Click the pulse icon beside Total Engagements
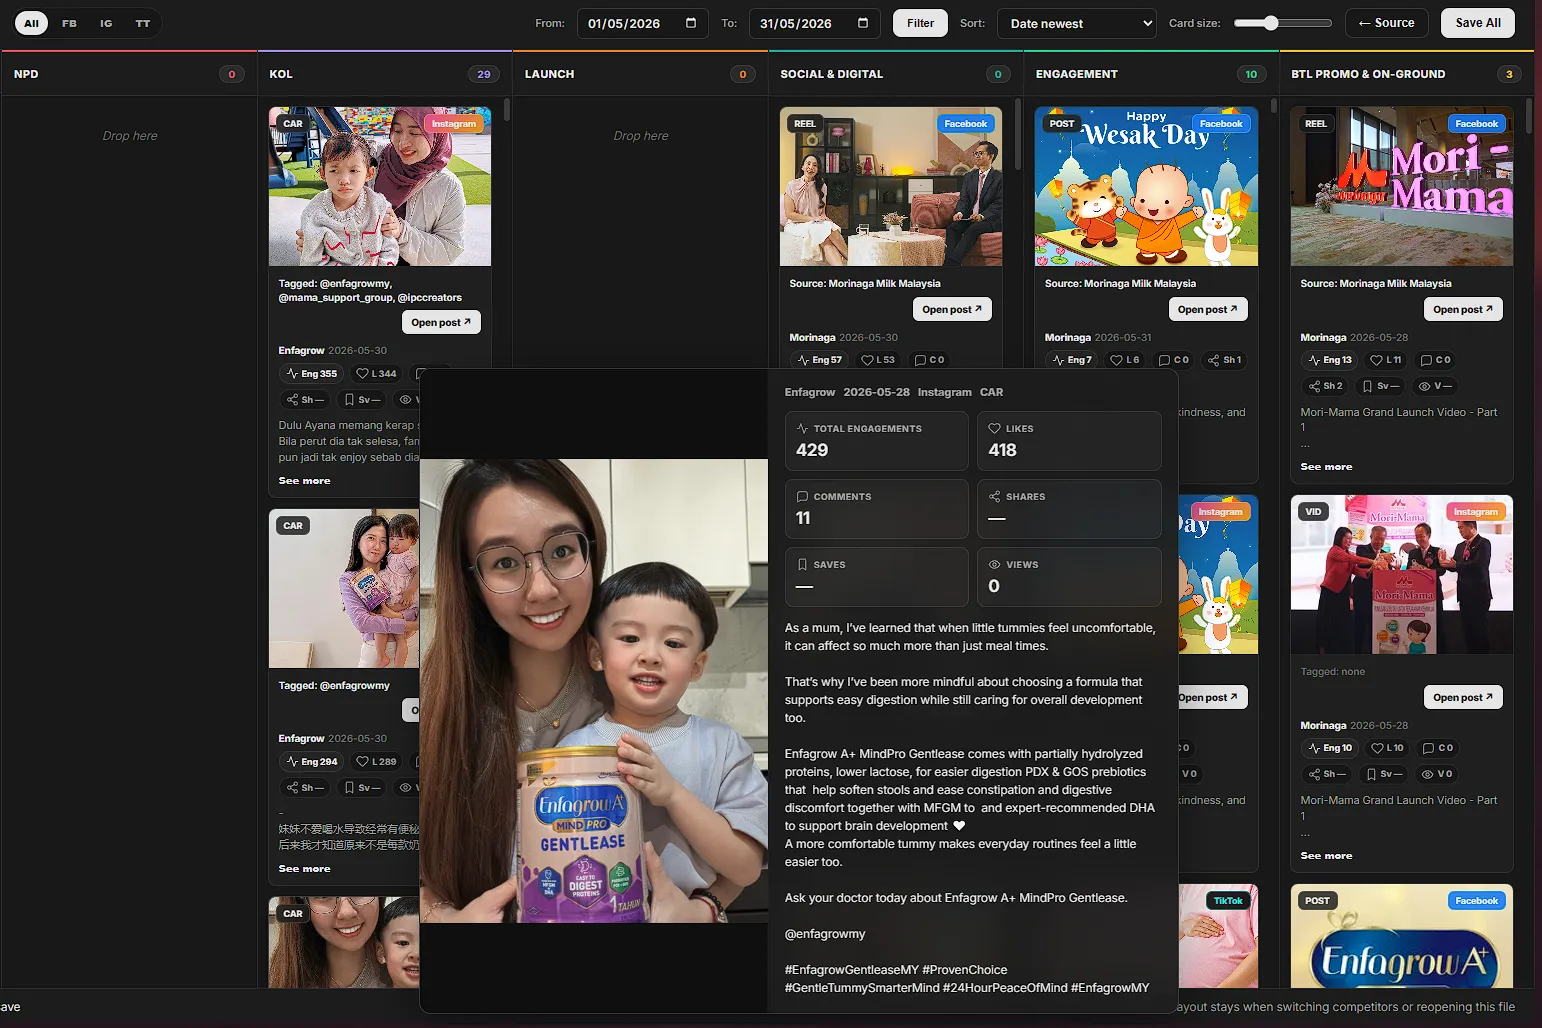Image resolution: width=1542 pixels, height=1028 pixels. [x=802, y=428]
